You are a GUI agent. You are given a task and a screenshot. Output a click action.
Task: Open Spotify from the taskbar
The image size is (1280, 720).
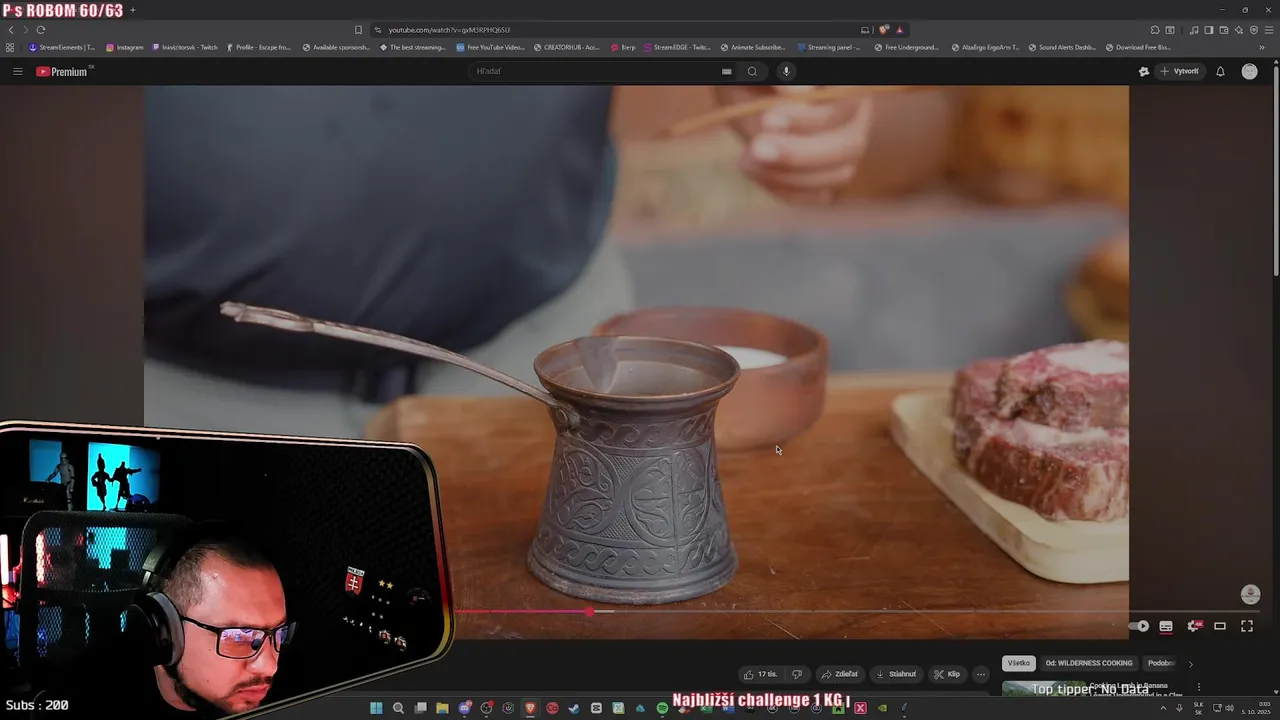click(x=662, y=708)
